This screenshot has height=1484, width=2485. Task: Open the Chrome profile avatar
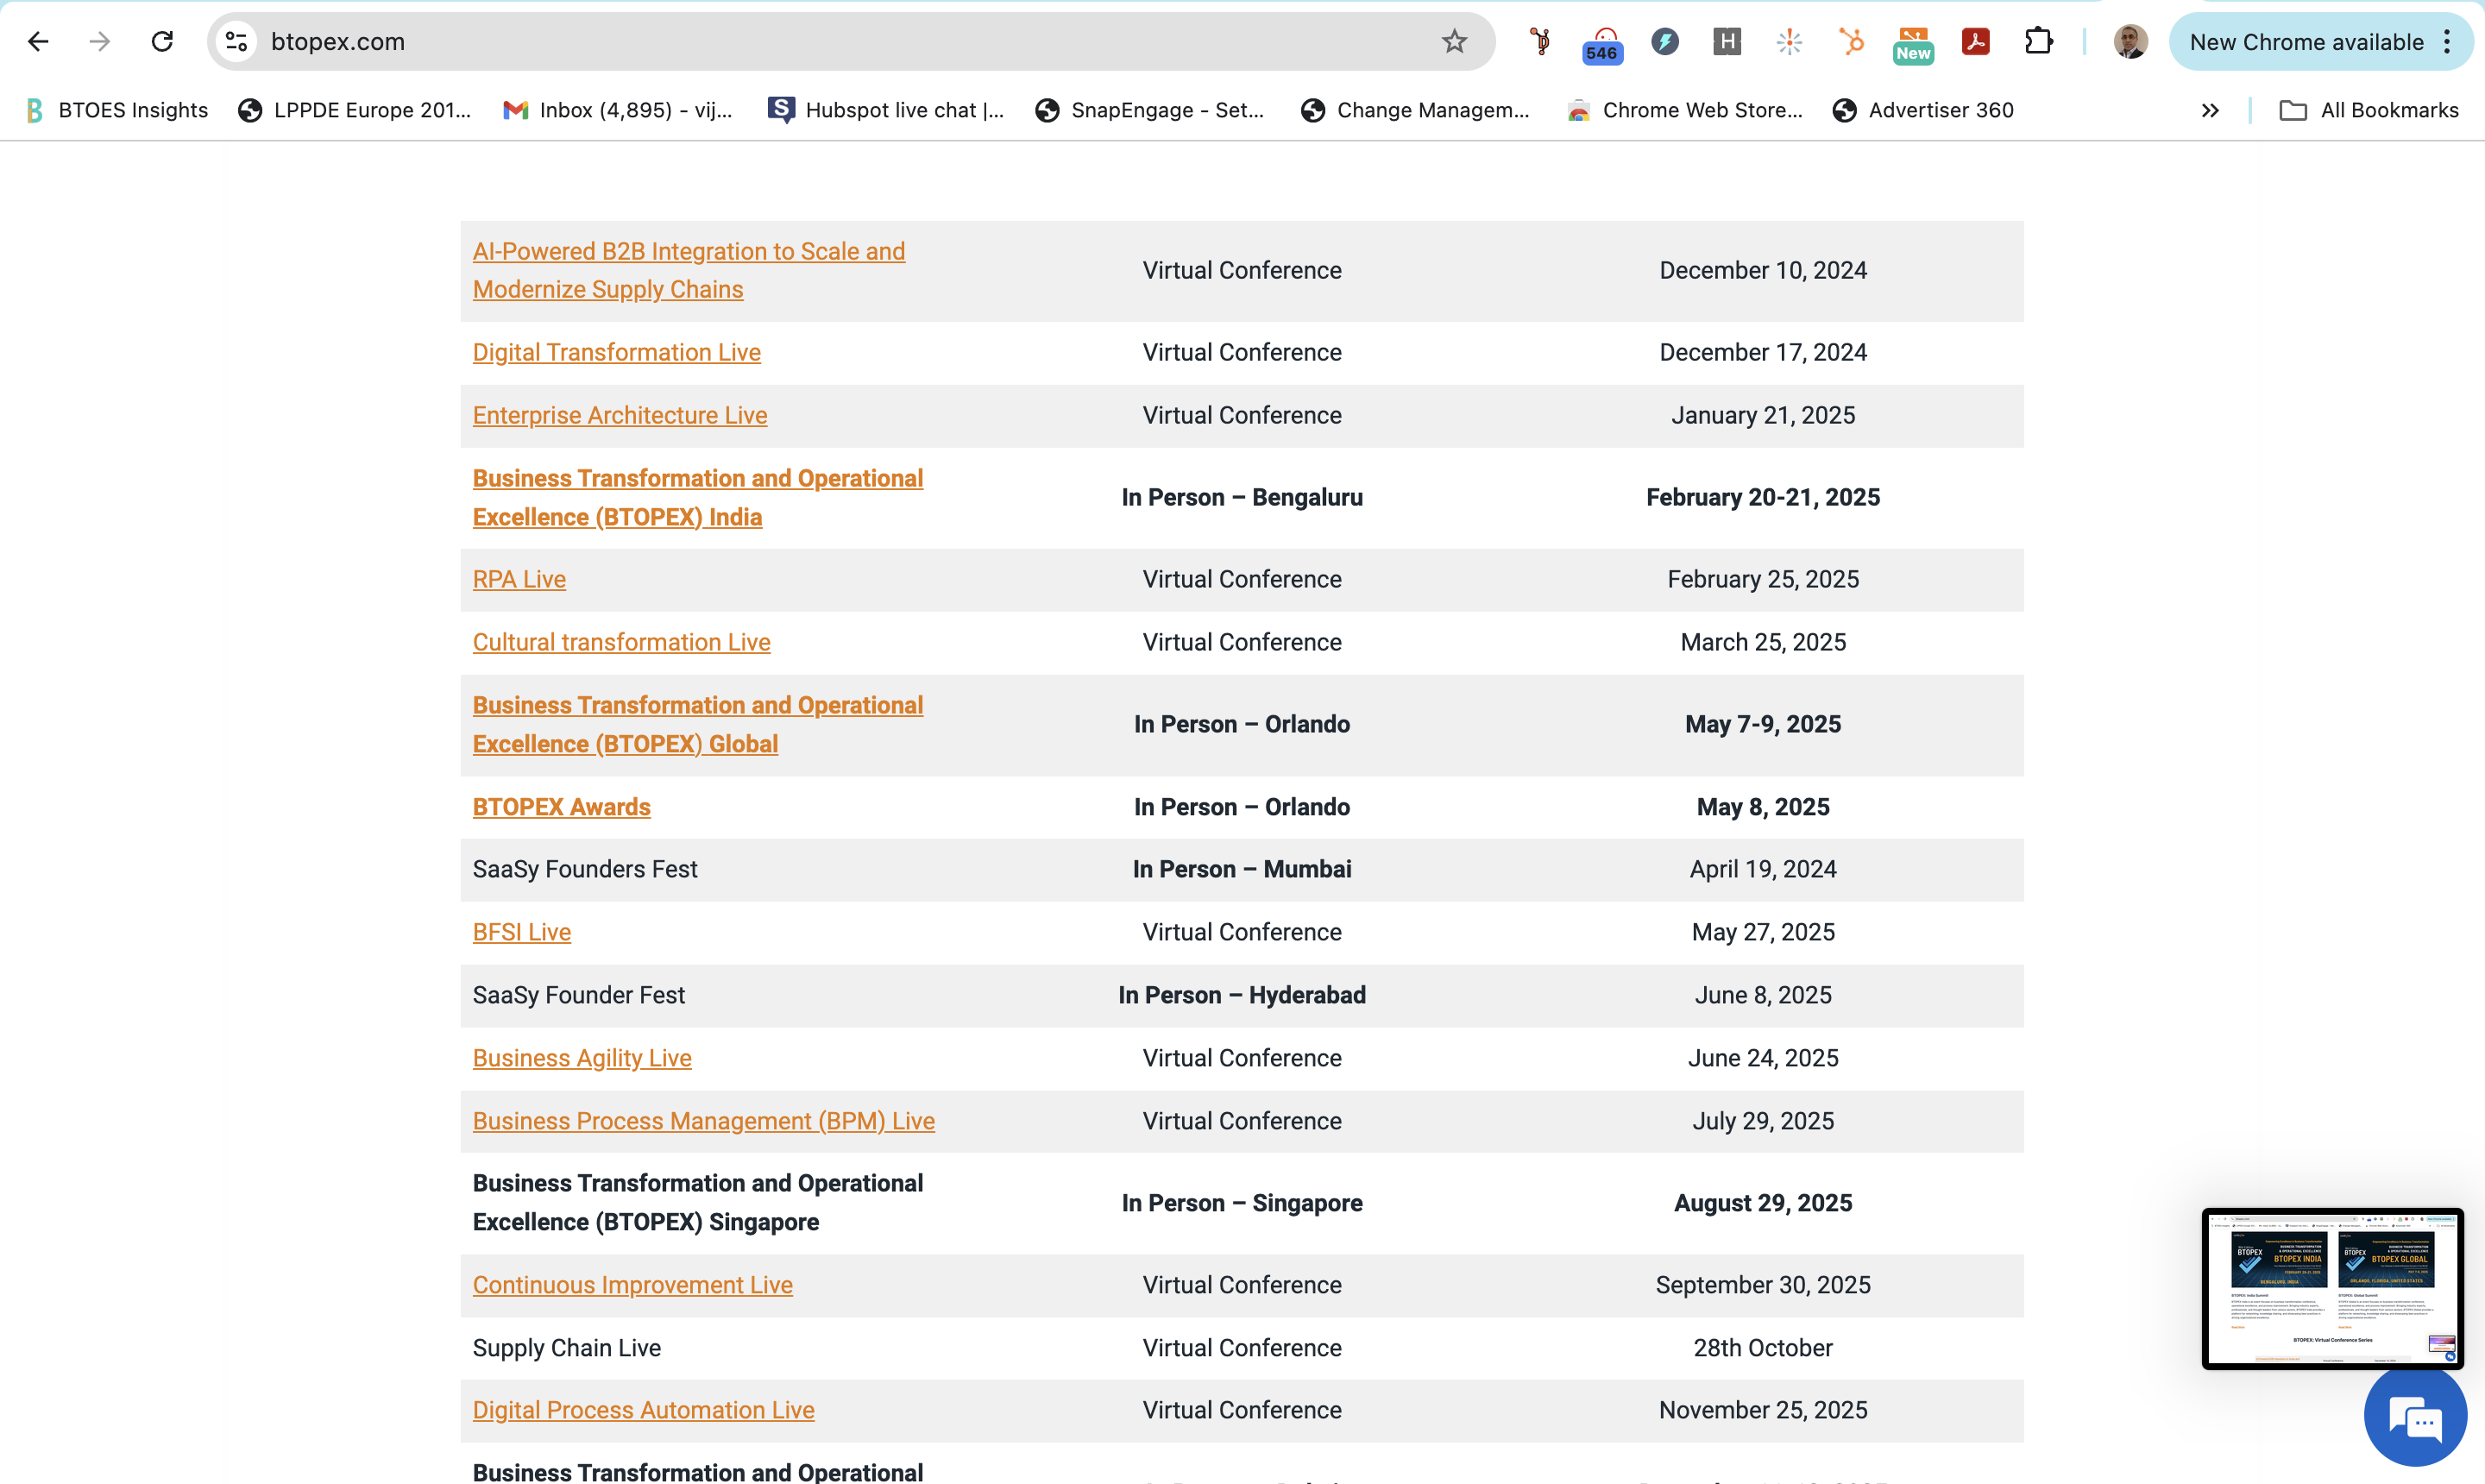2130,42
